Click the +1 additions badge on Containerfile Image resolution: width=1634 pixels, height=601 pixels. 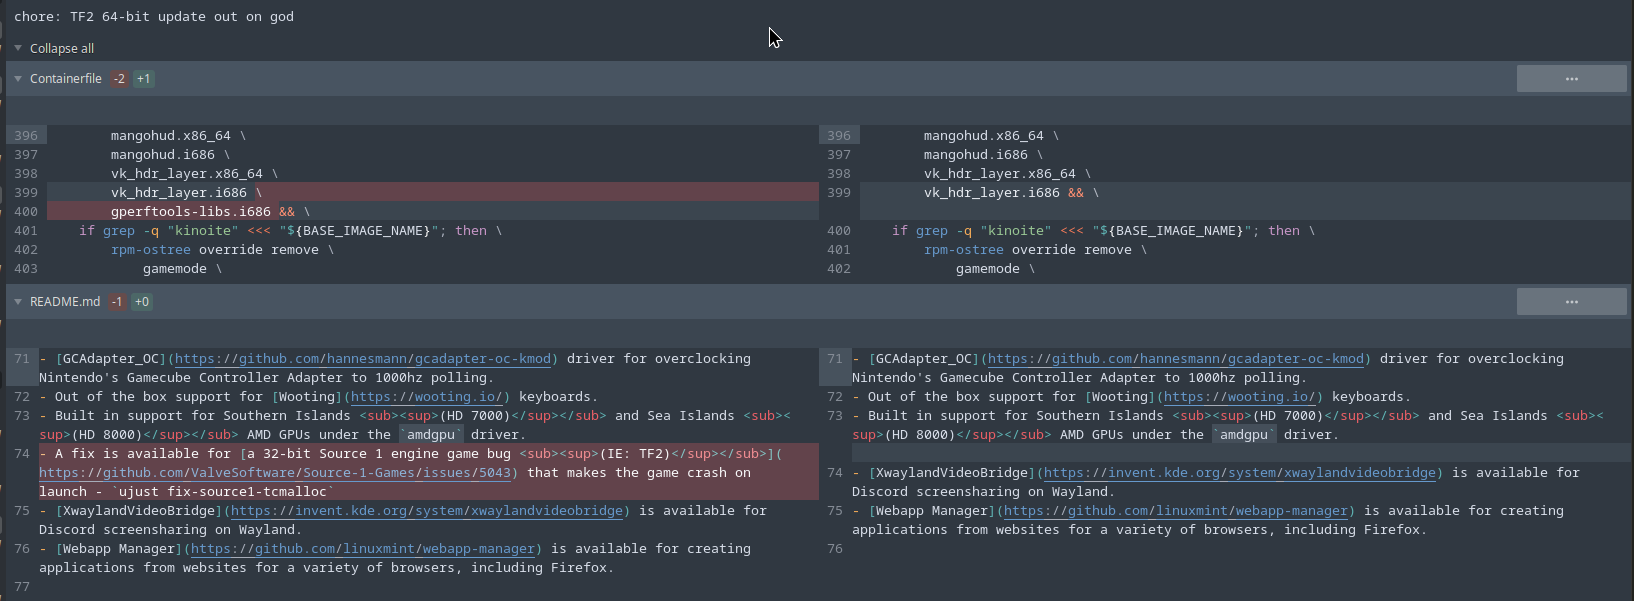(144, 79)
